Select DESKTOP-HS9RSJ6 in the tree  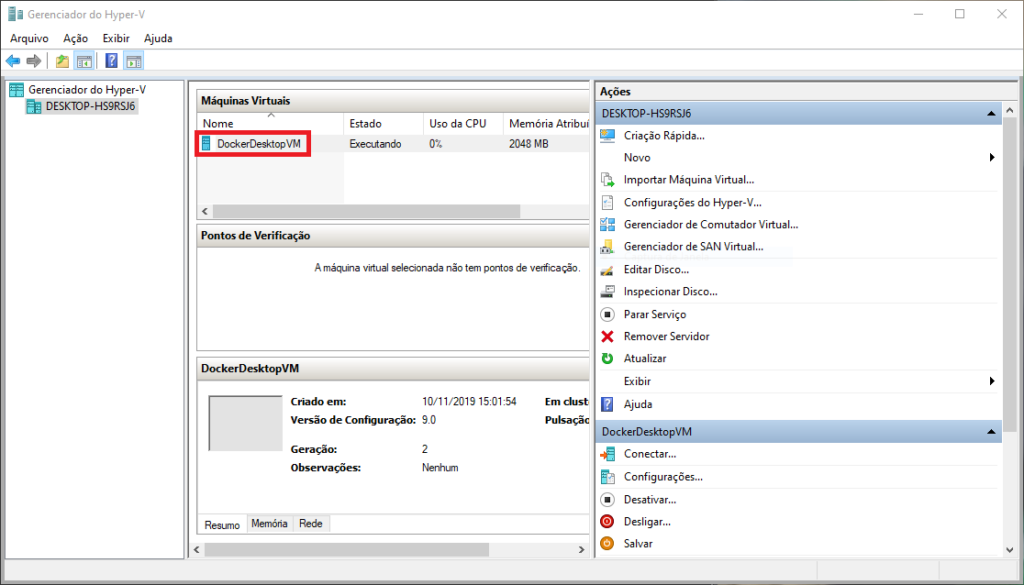(91, 106)
